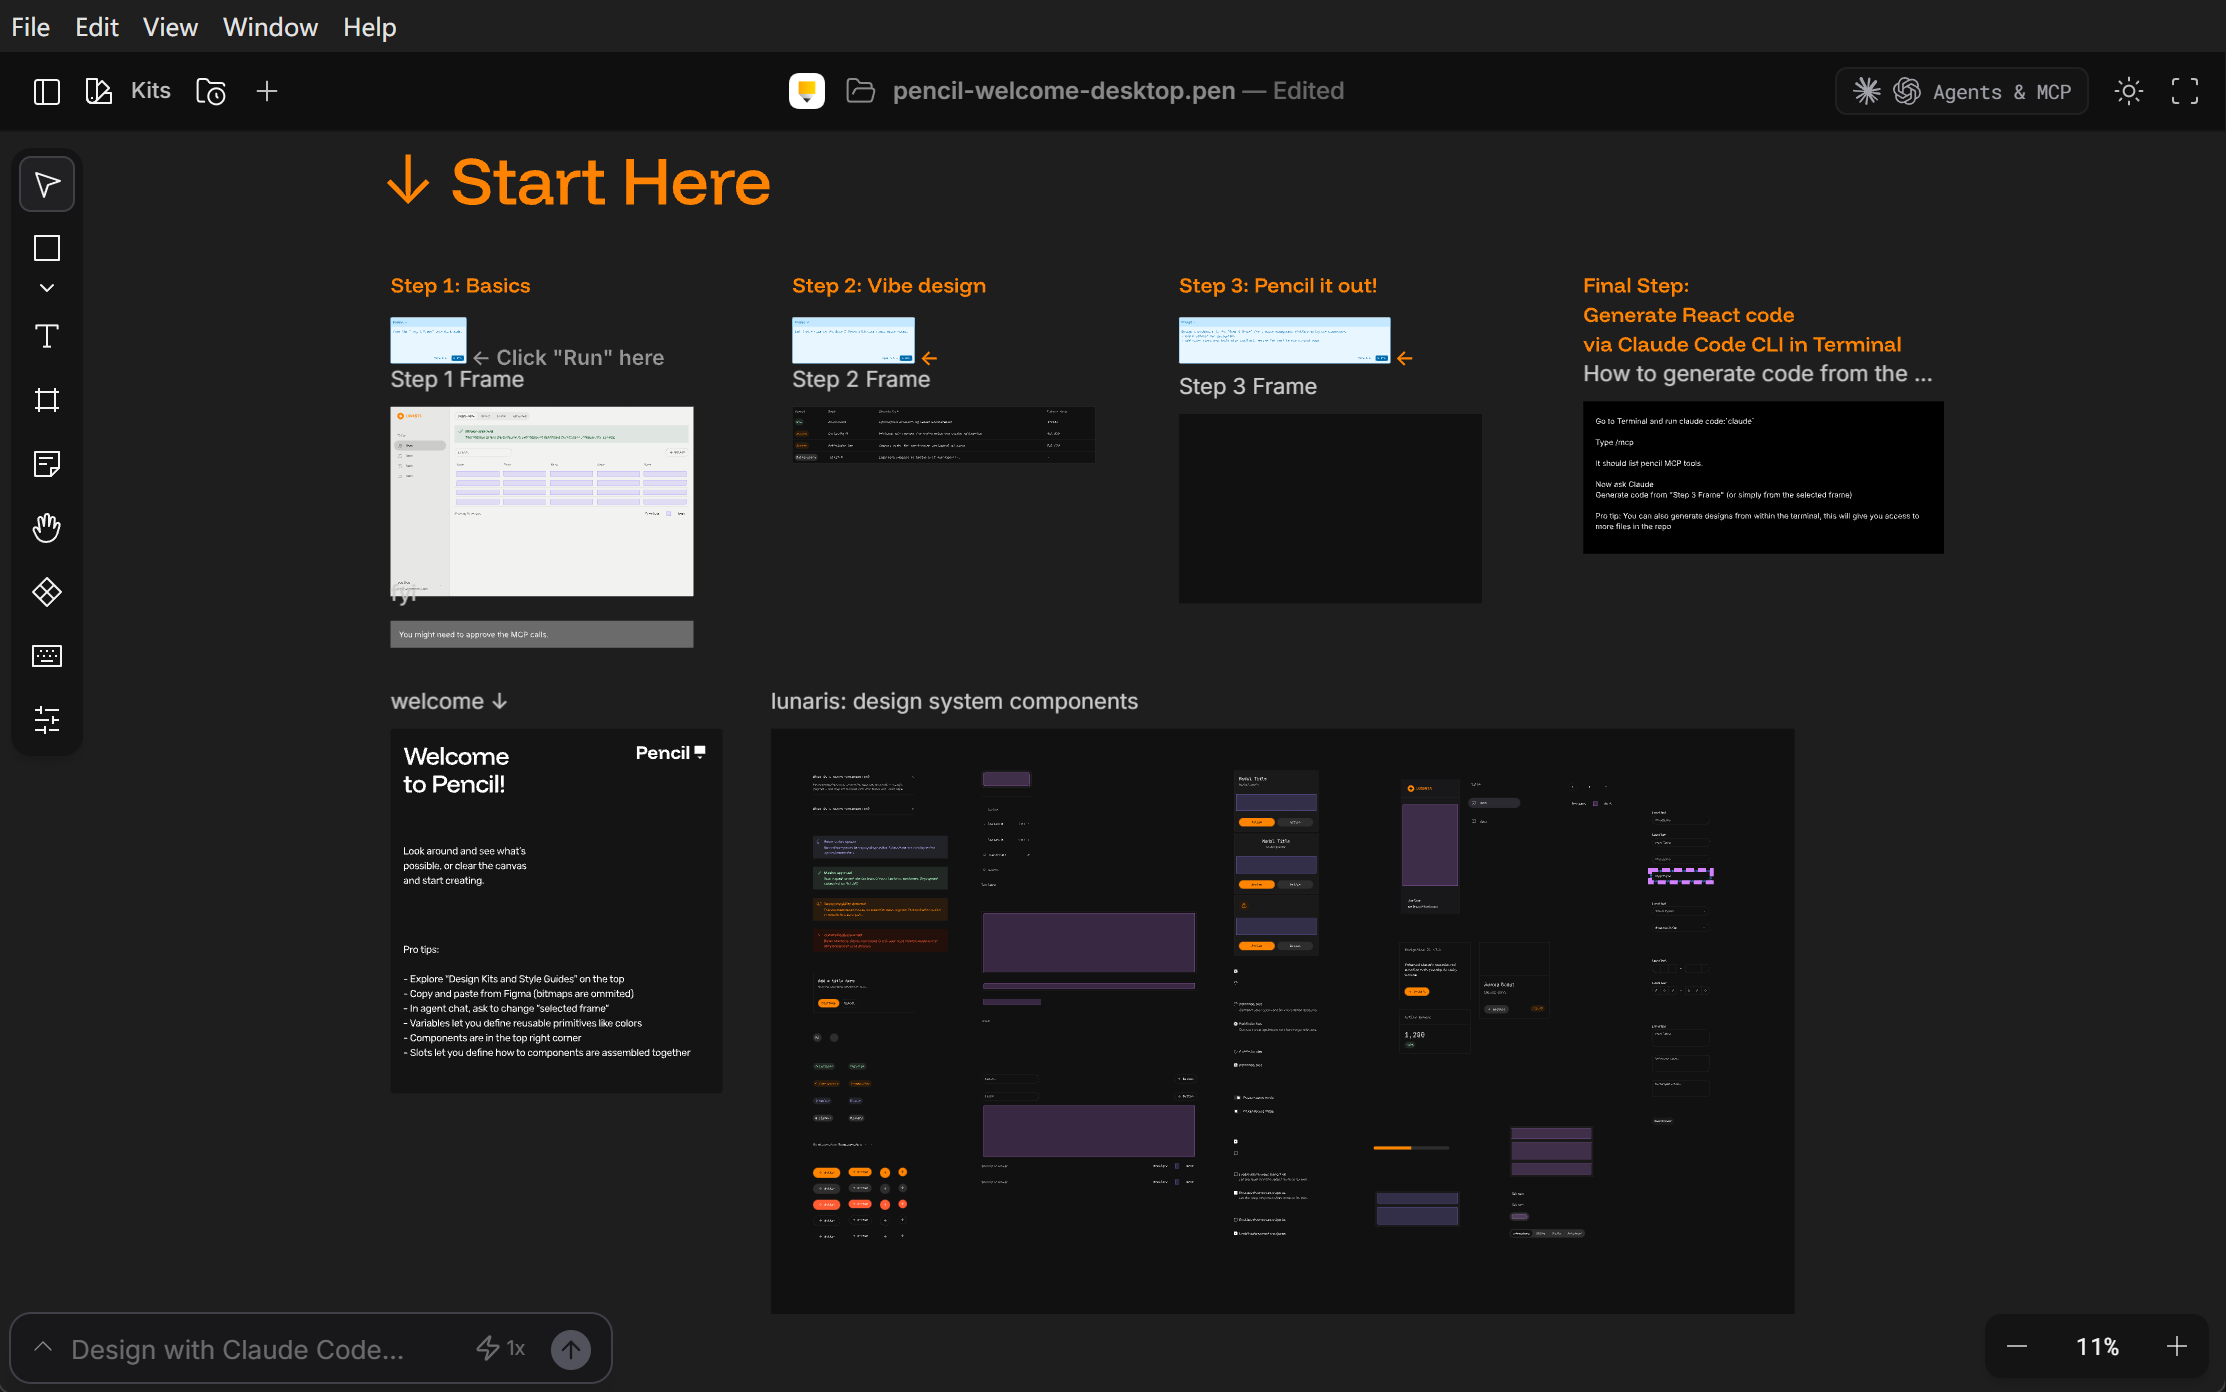
Task: Open the Kits style guides
Action: (x=151, y=91)
